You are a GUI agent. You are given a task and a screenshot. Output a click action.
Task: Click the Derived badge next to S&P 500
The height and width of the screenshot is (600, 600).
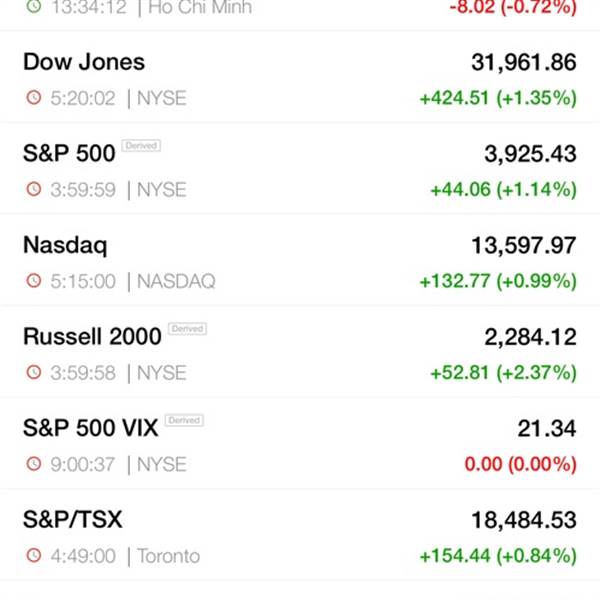tap(141, 146)
